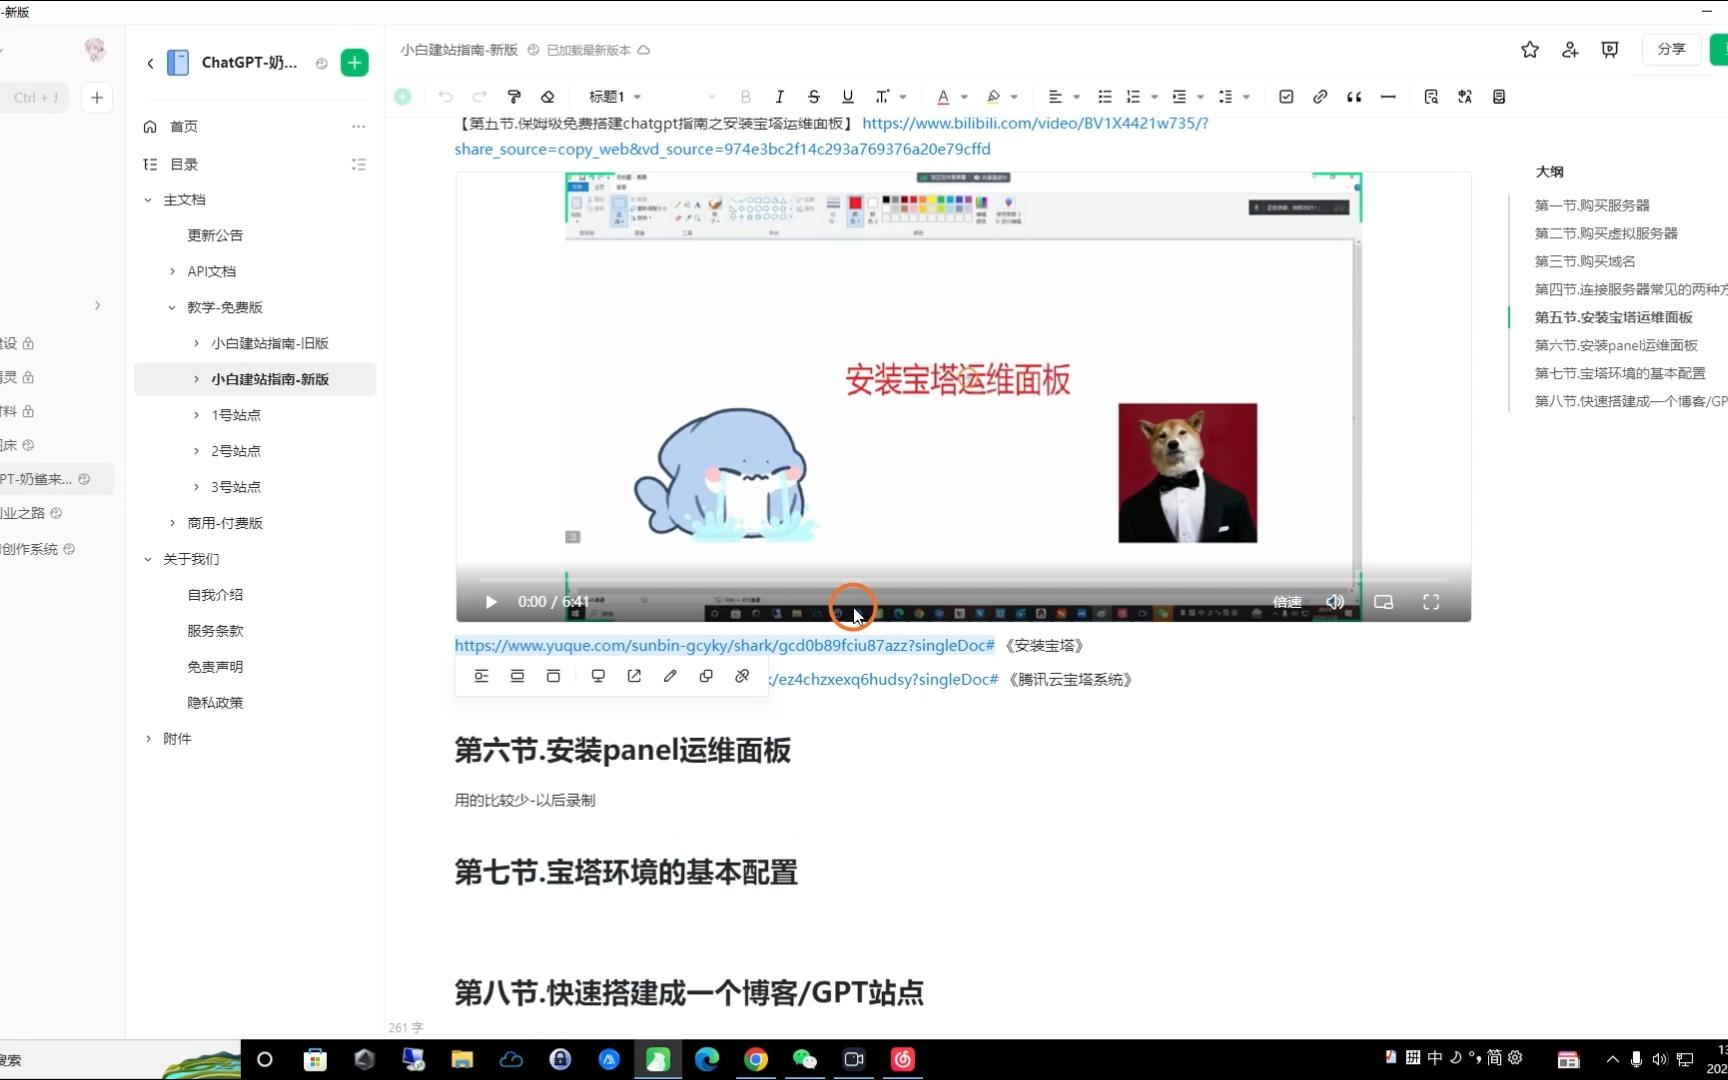Click the video progress bar
The height and width of the screenshot is (1080, 1728).
[963, 580]
